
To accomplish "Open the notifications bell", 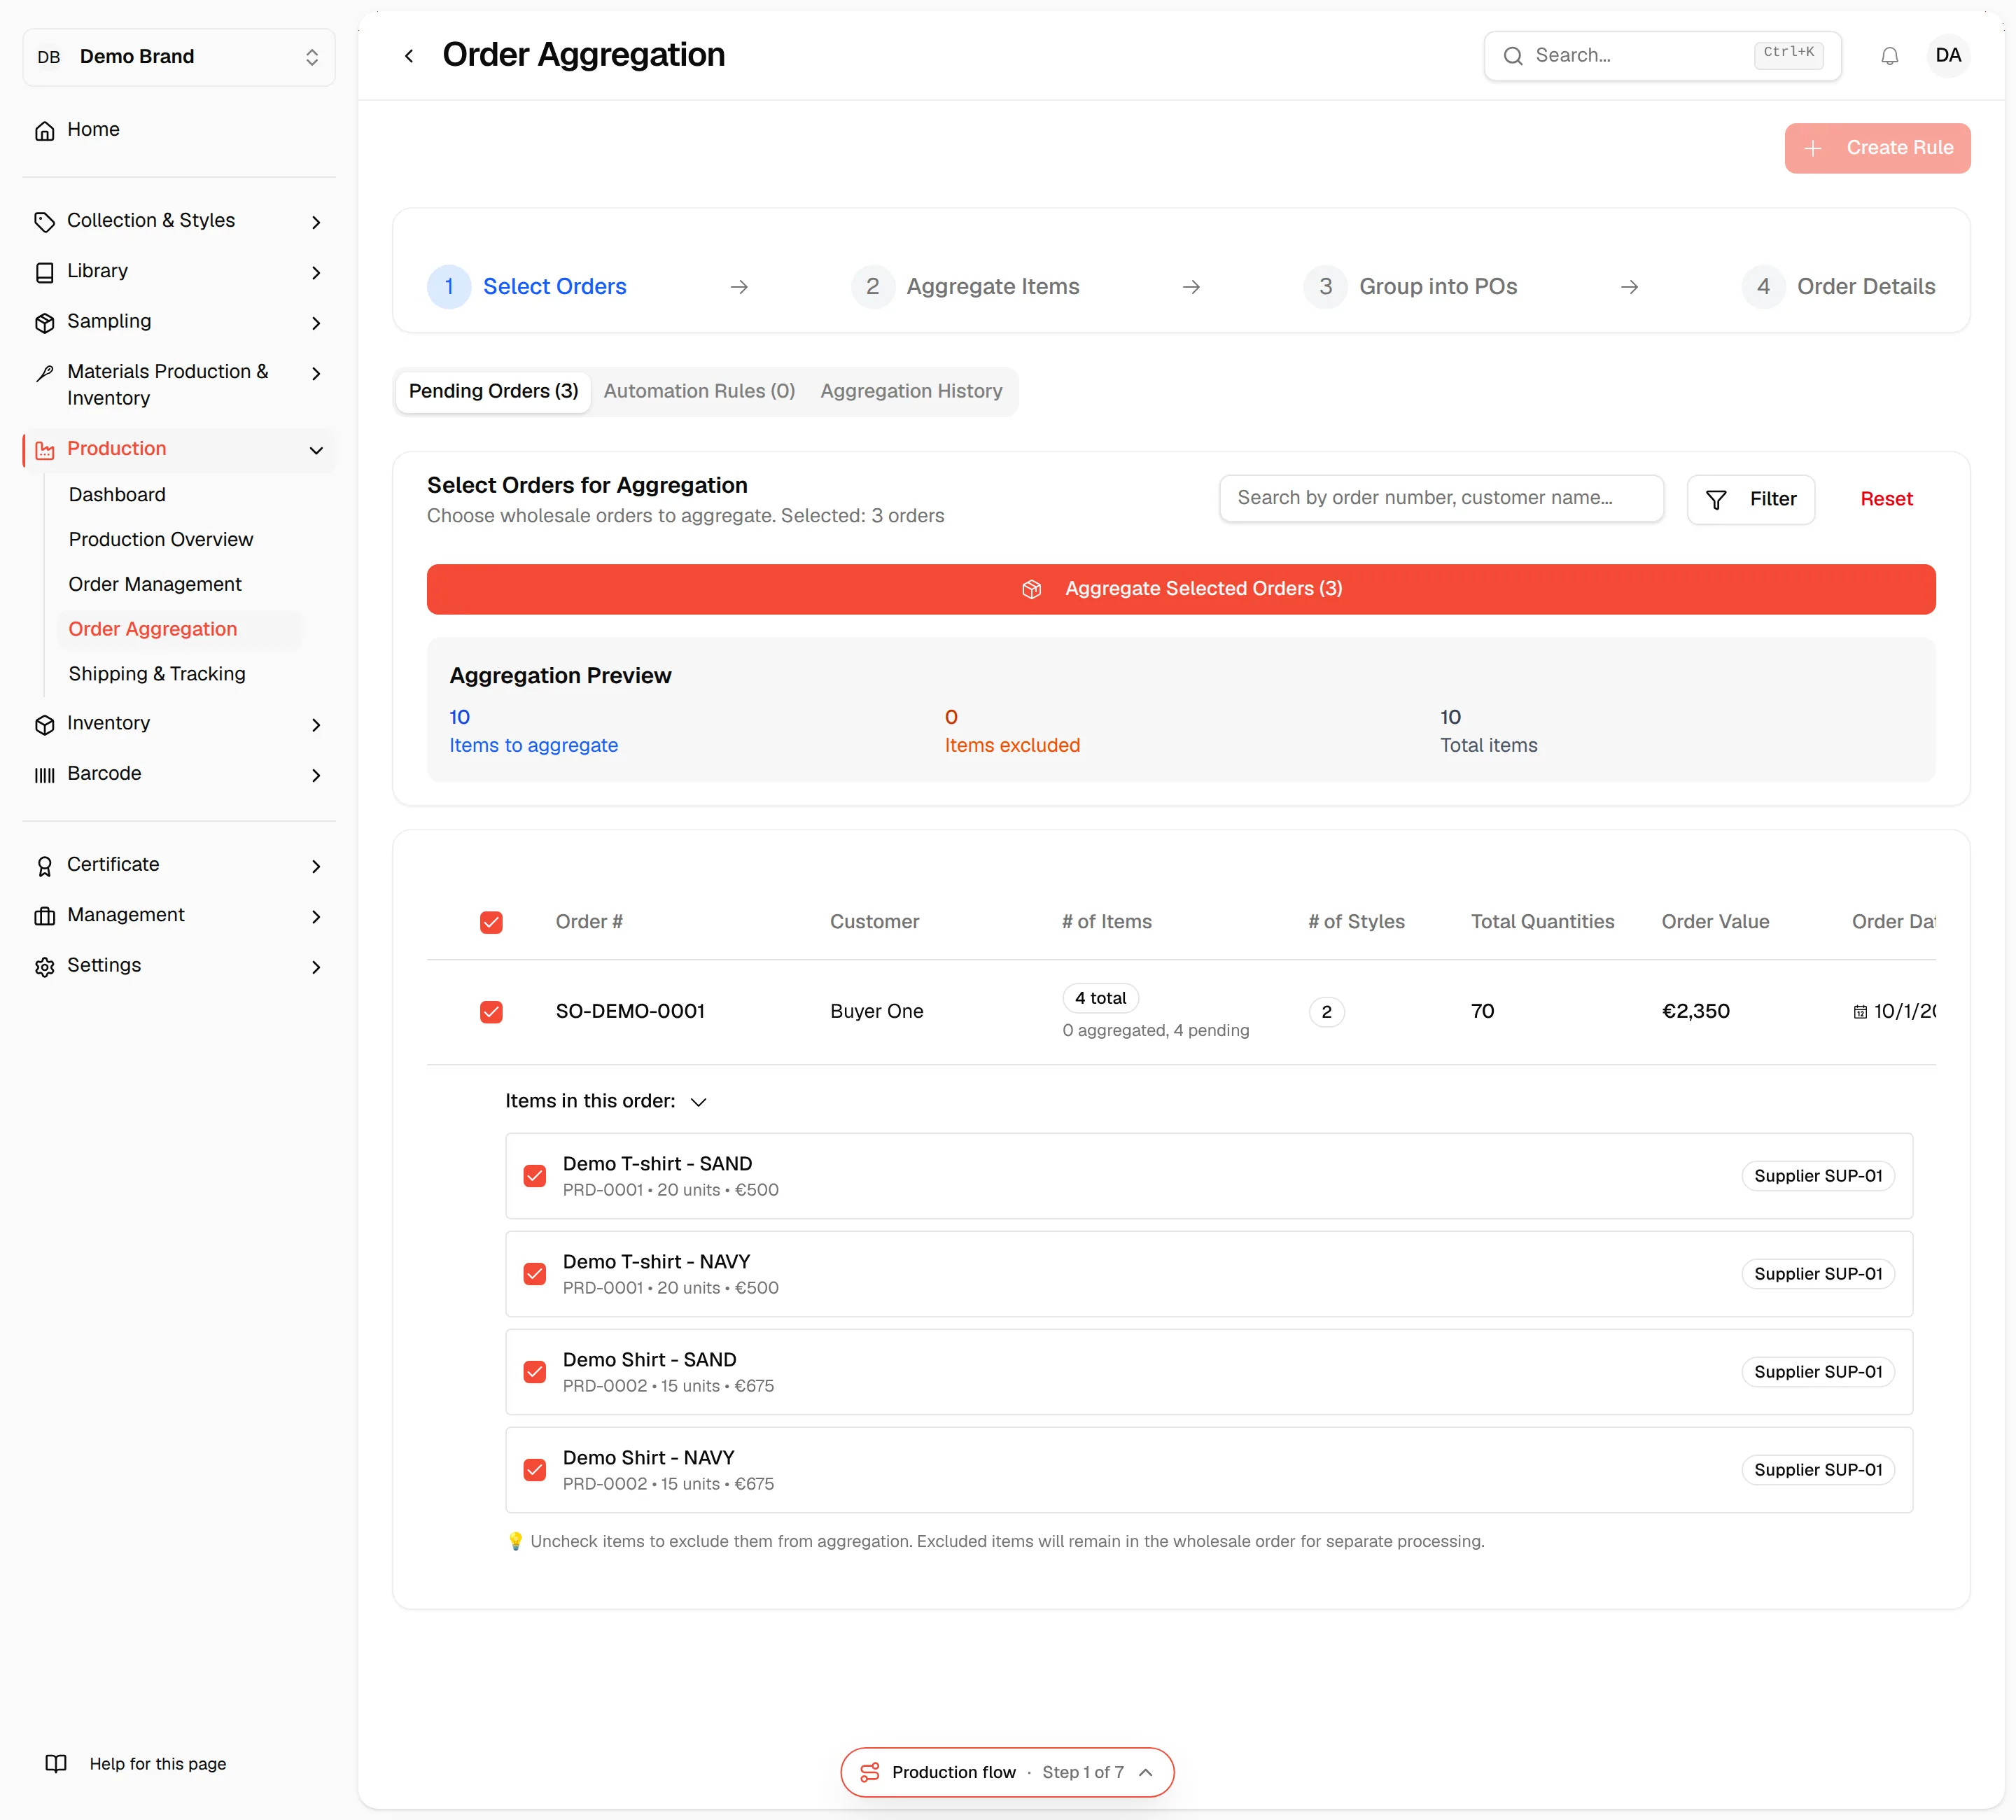I will coord(1889,56).
